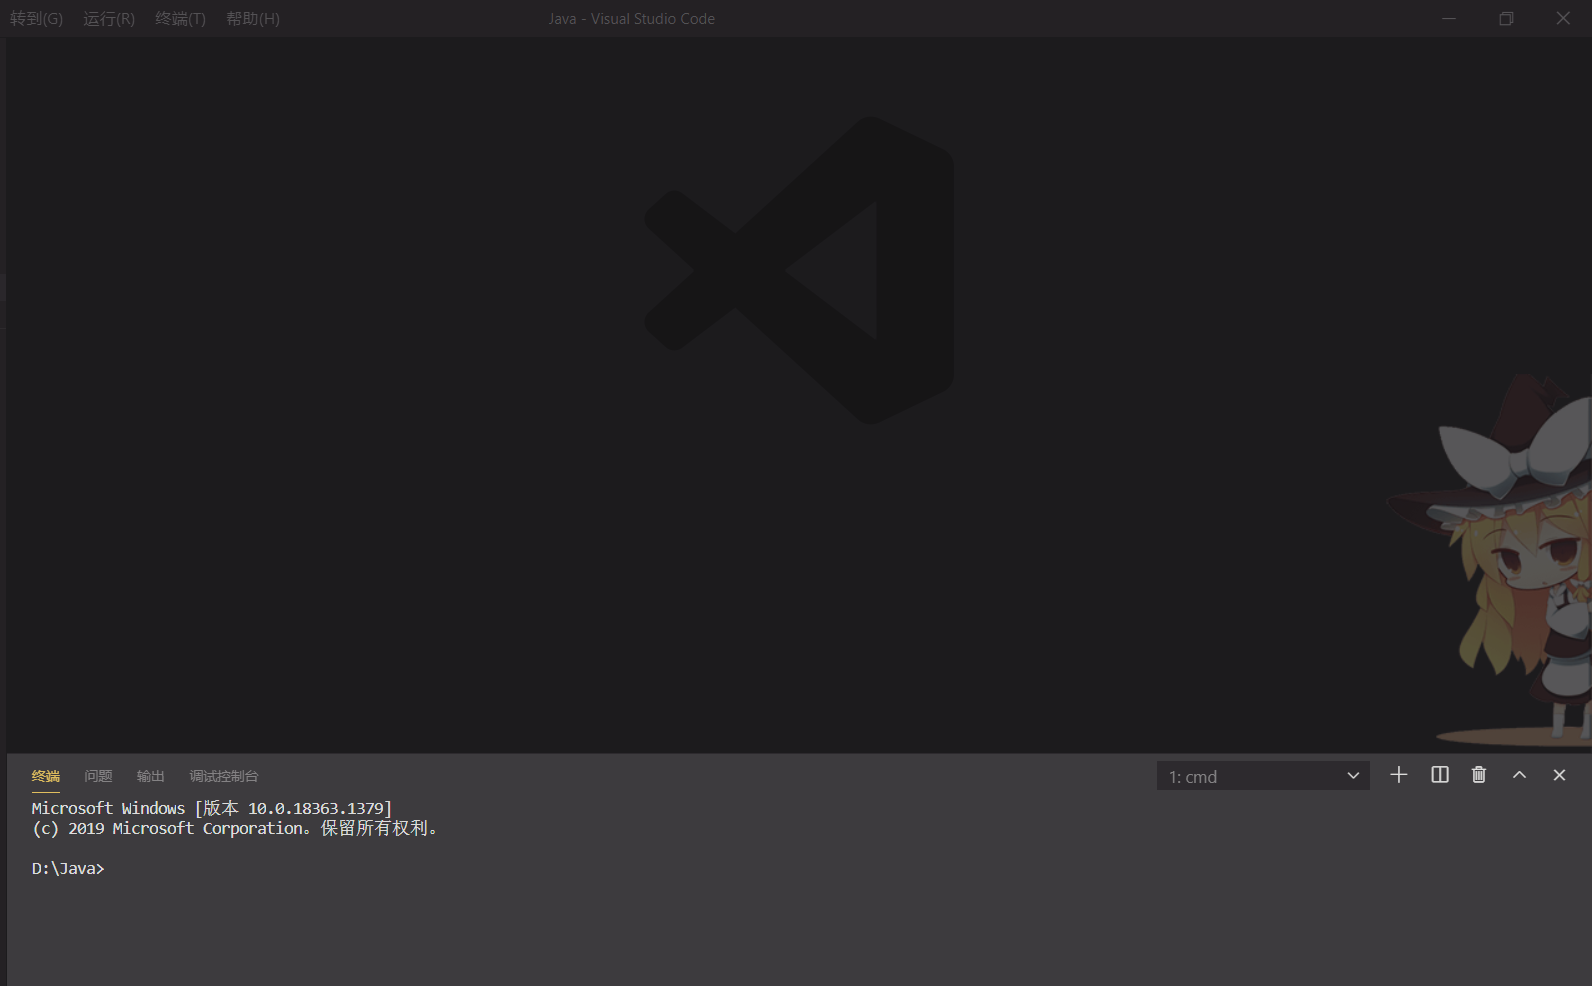The width and height of the screenshot is (1592, 986).
Task: Click the Microsoft Windows version line in terminal
Action: pyautogui.click(x=212, y=808)
